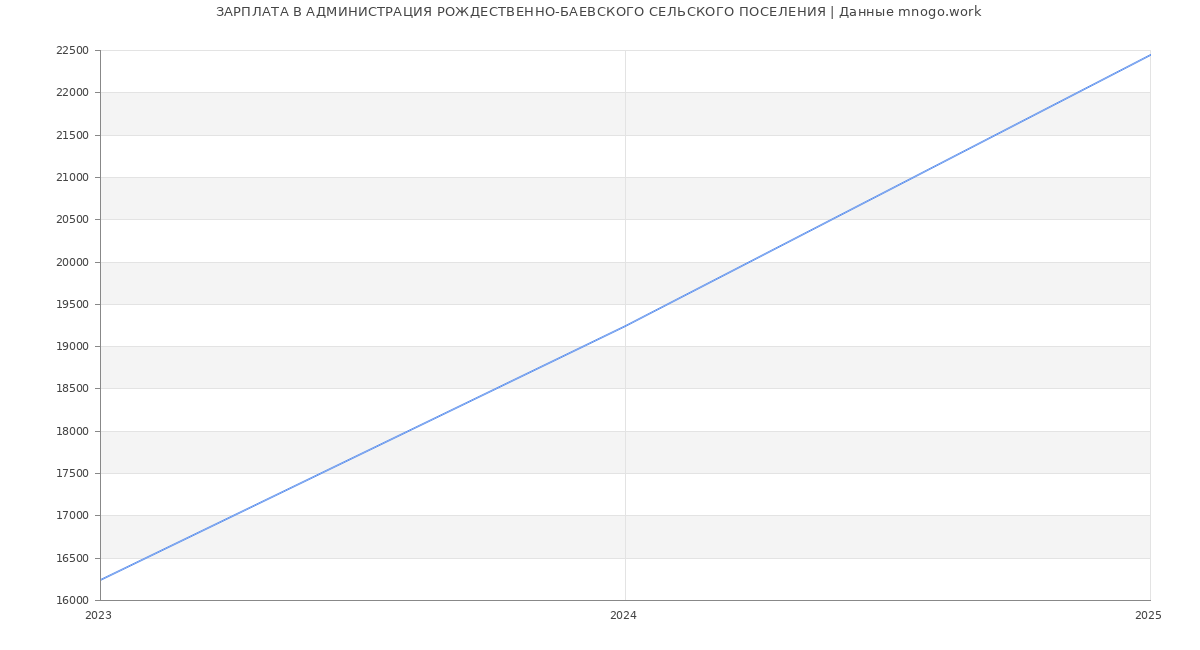This screenshot has width=1200, height=650.
Task: Click the 2025 x-axis label
Action: coord(1147,616)
